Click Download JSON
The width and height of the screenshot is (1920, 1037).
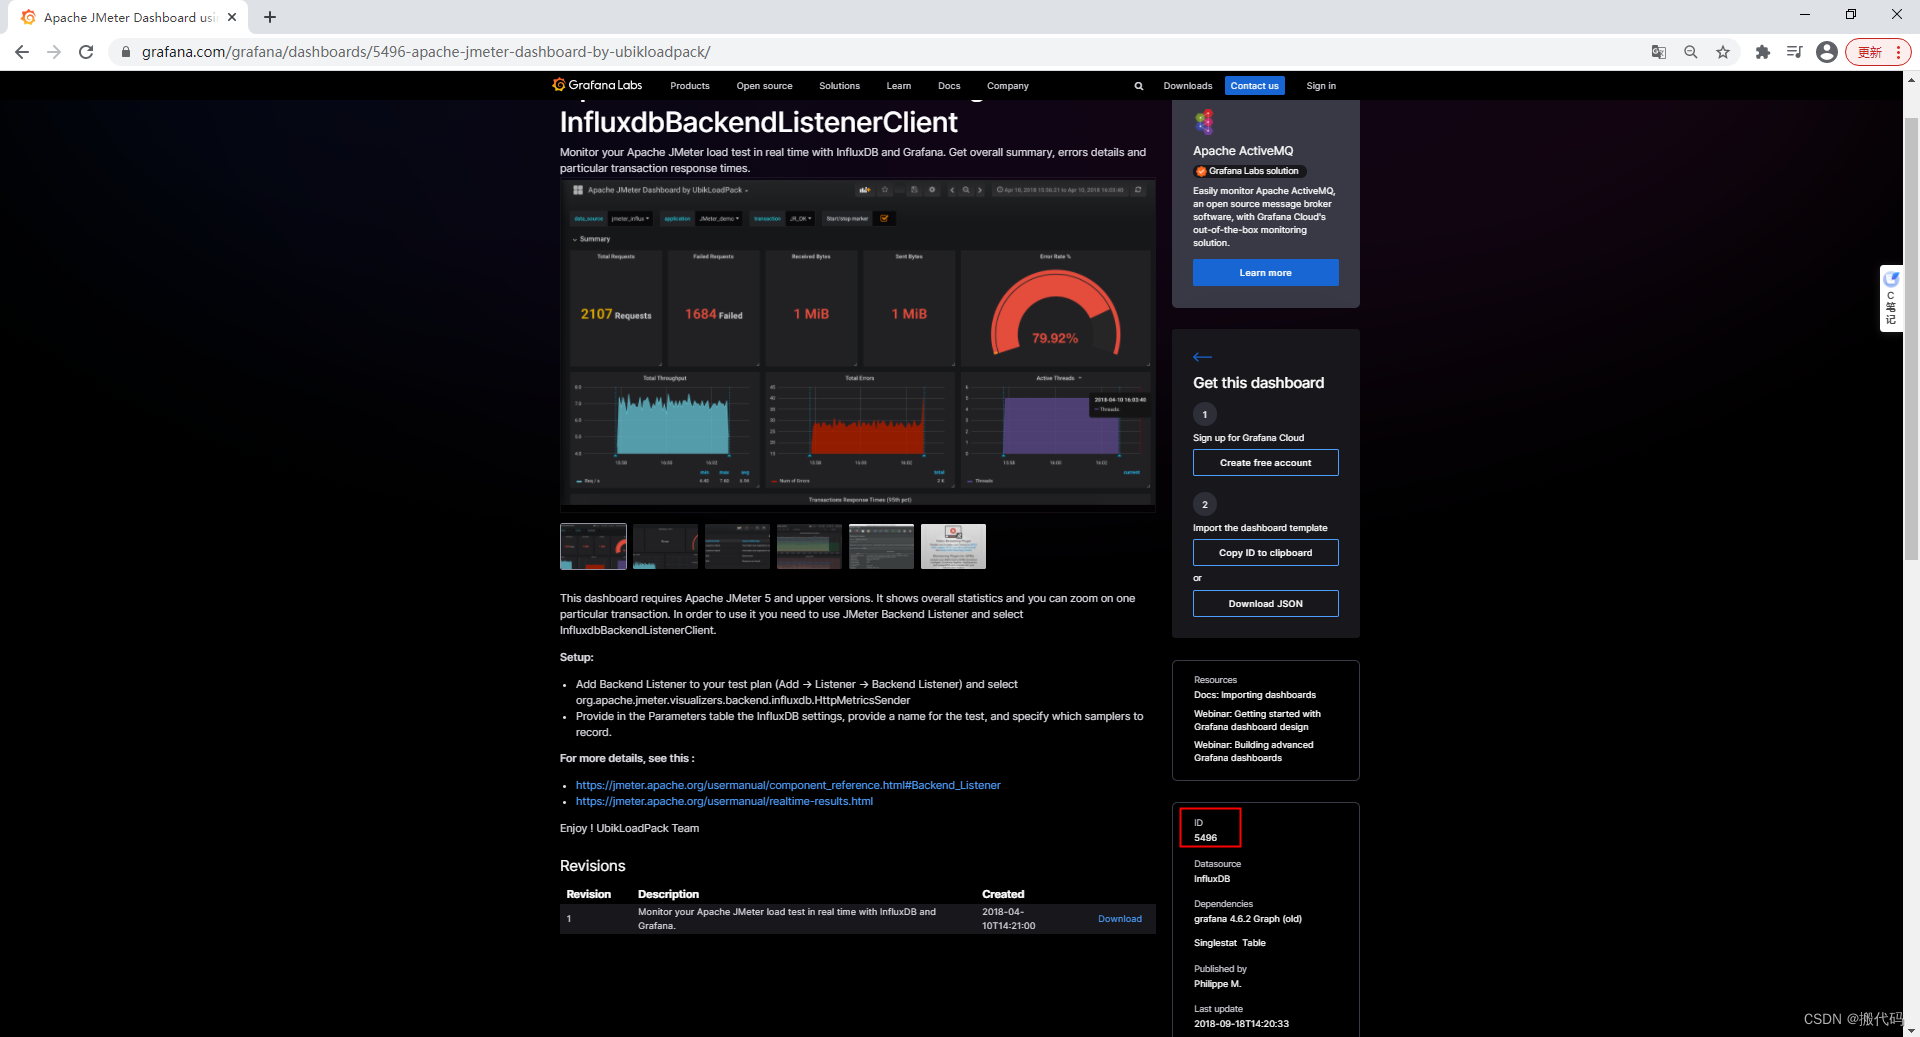pyautogui.click(x=1265, y=604)
